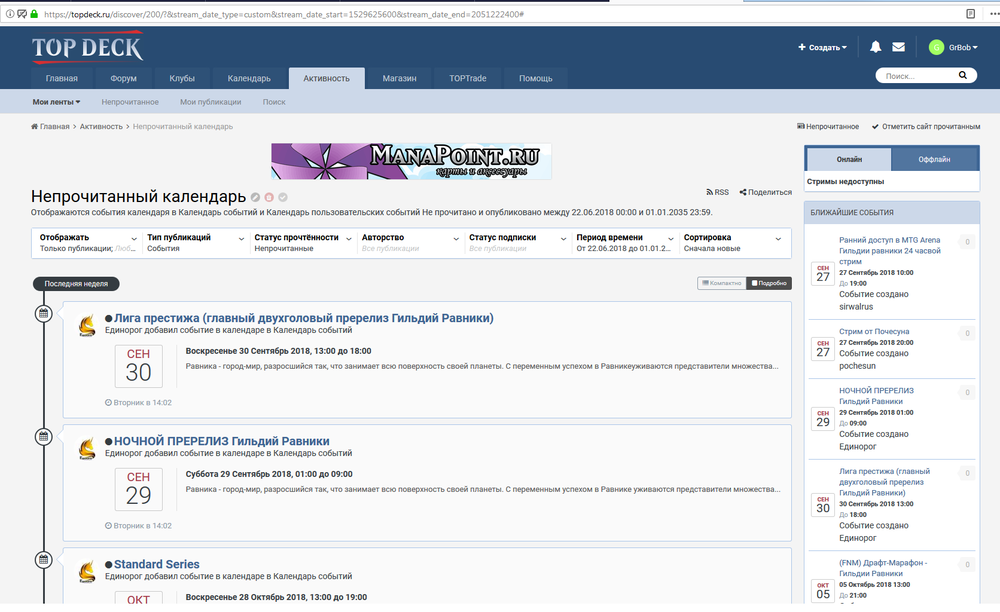Click the calendar icon beside Лига престижа event
Viewport: 1000px width, 612px height.
coord(41,313)
